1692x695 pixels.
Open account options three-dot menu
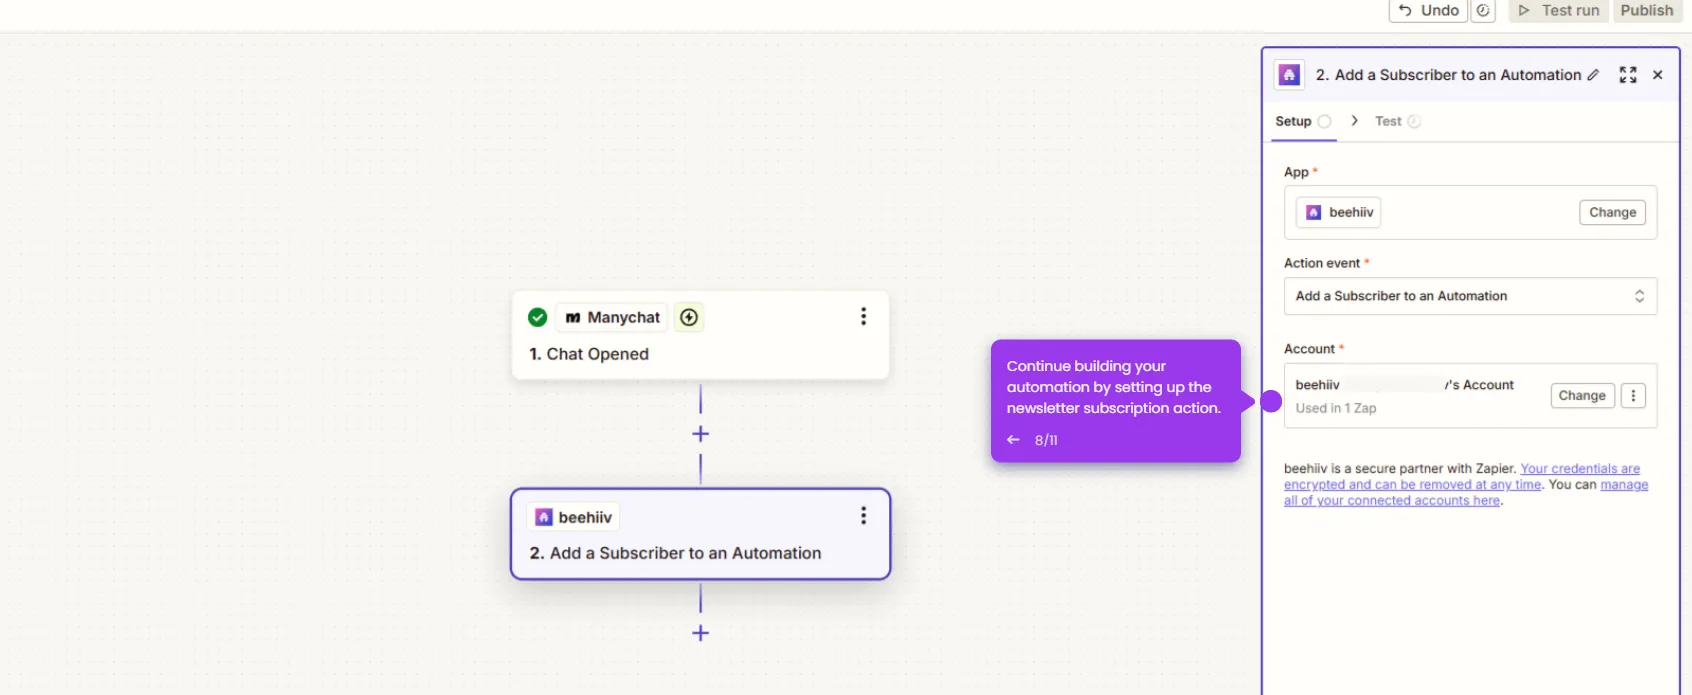coord(1633,395)
